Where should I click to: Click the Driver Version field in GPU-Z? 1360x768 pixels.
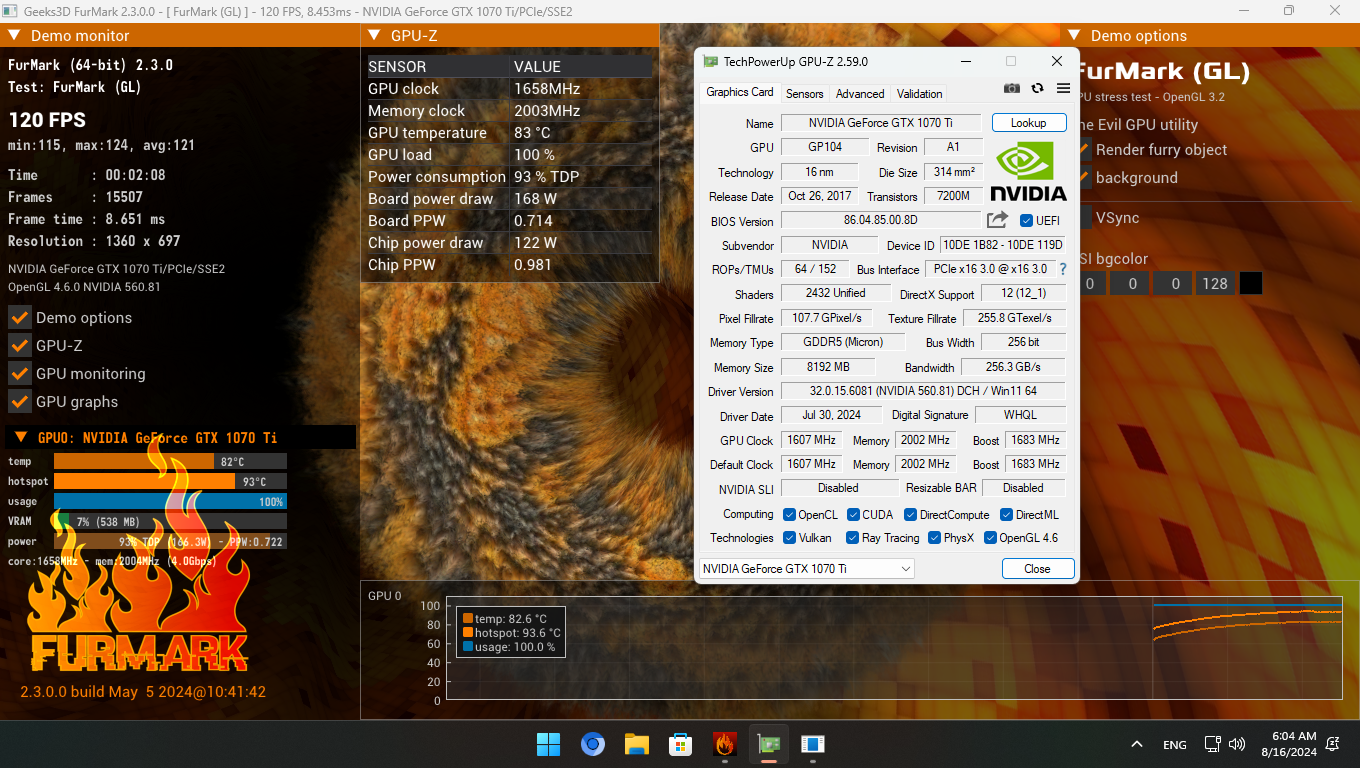click(x=923, y=391)
